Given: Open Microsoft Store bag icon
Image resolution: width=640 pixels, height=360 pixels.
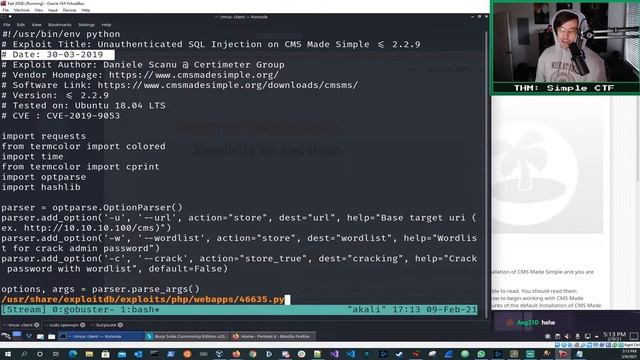Looking at the screenshot, I should [105, 354].
